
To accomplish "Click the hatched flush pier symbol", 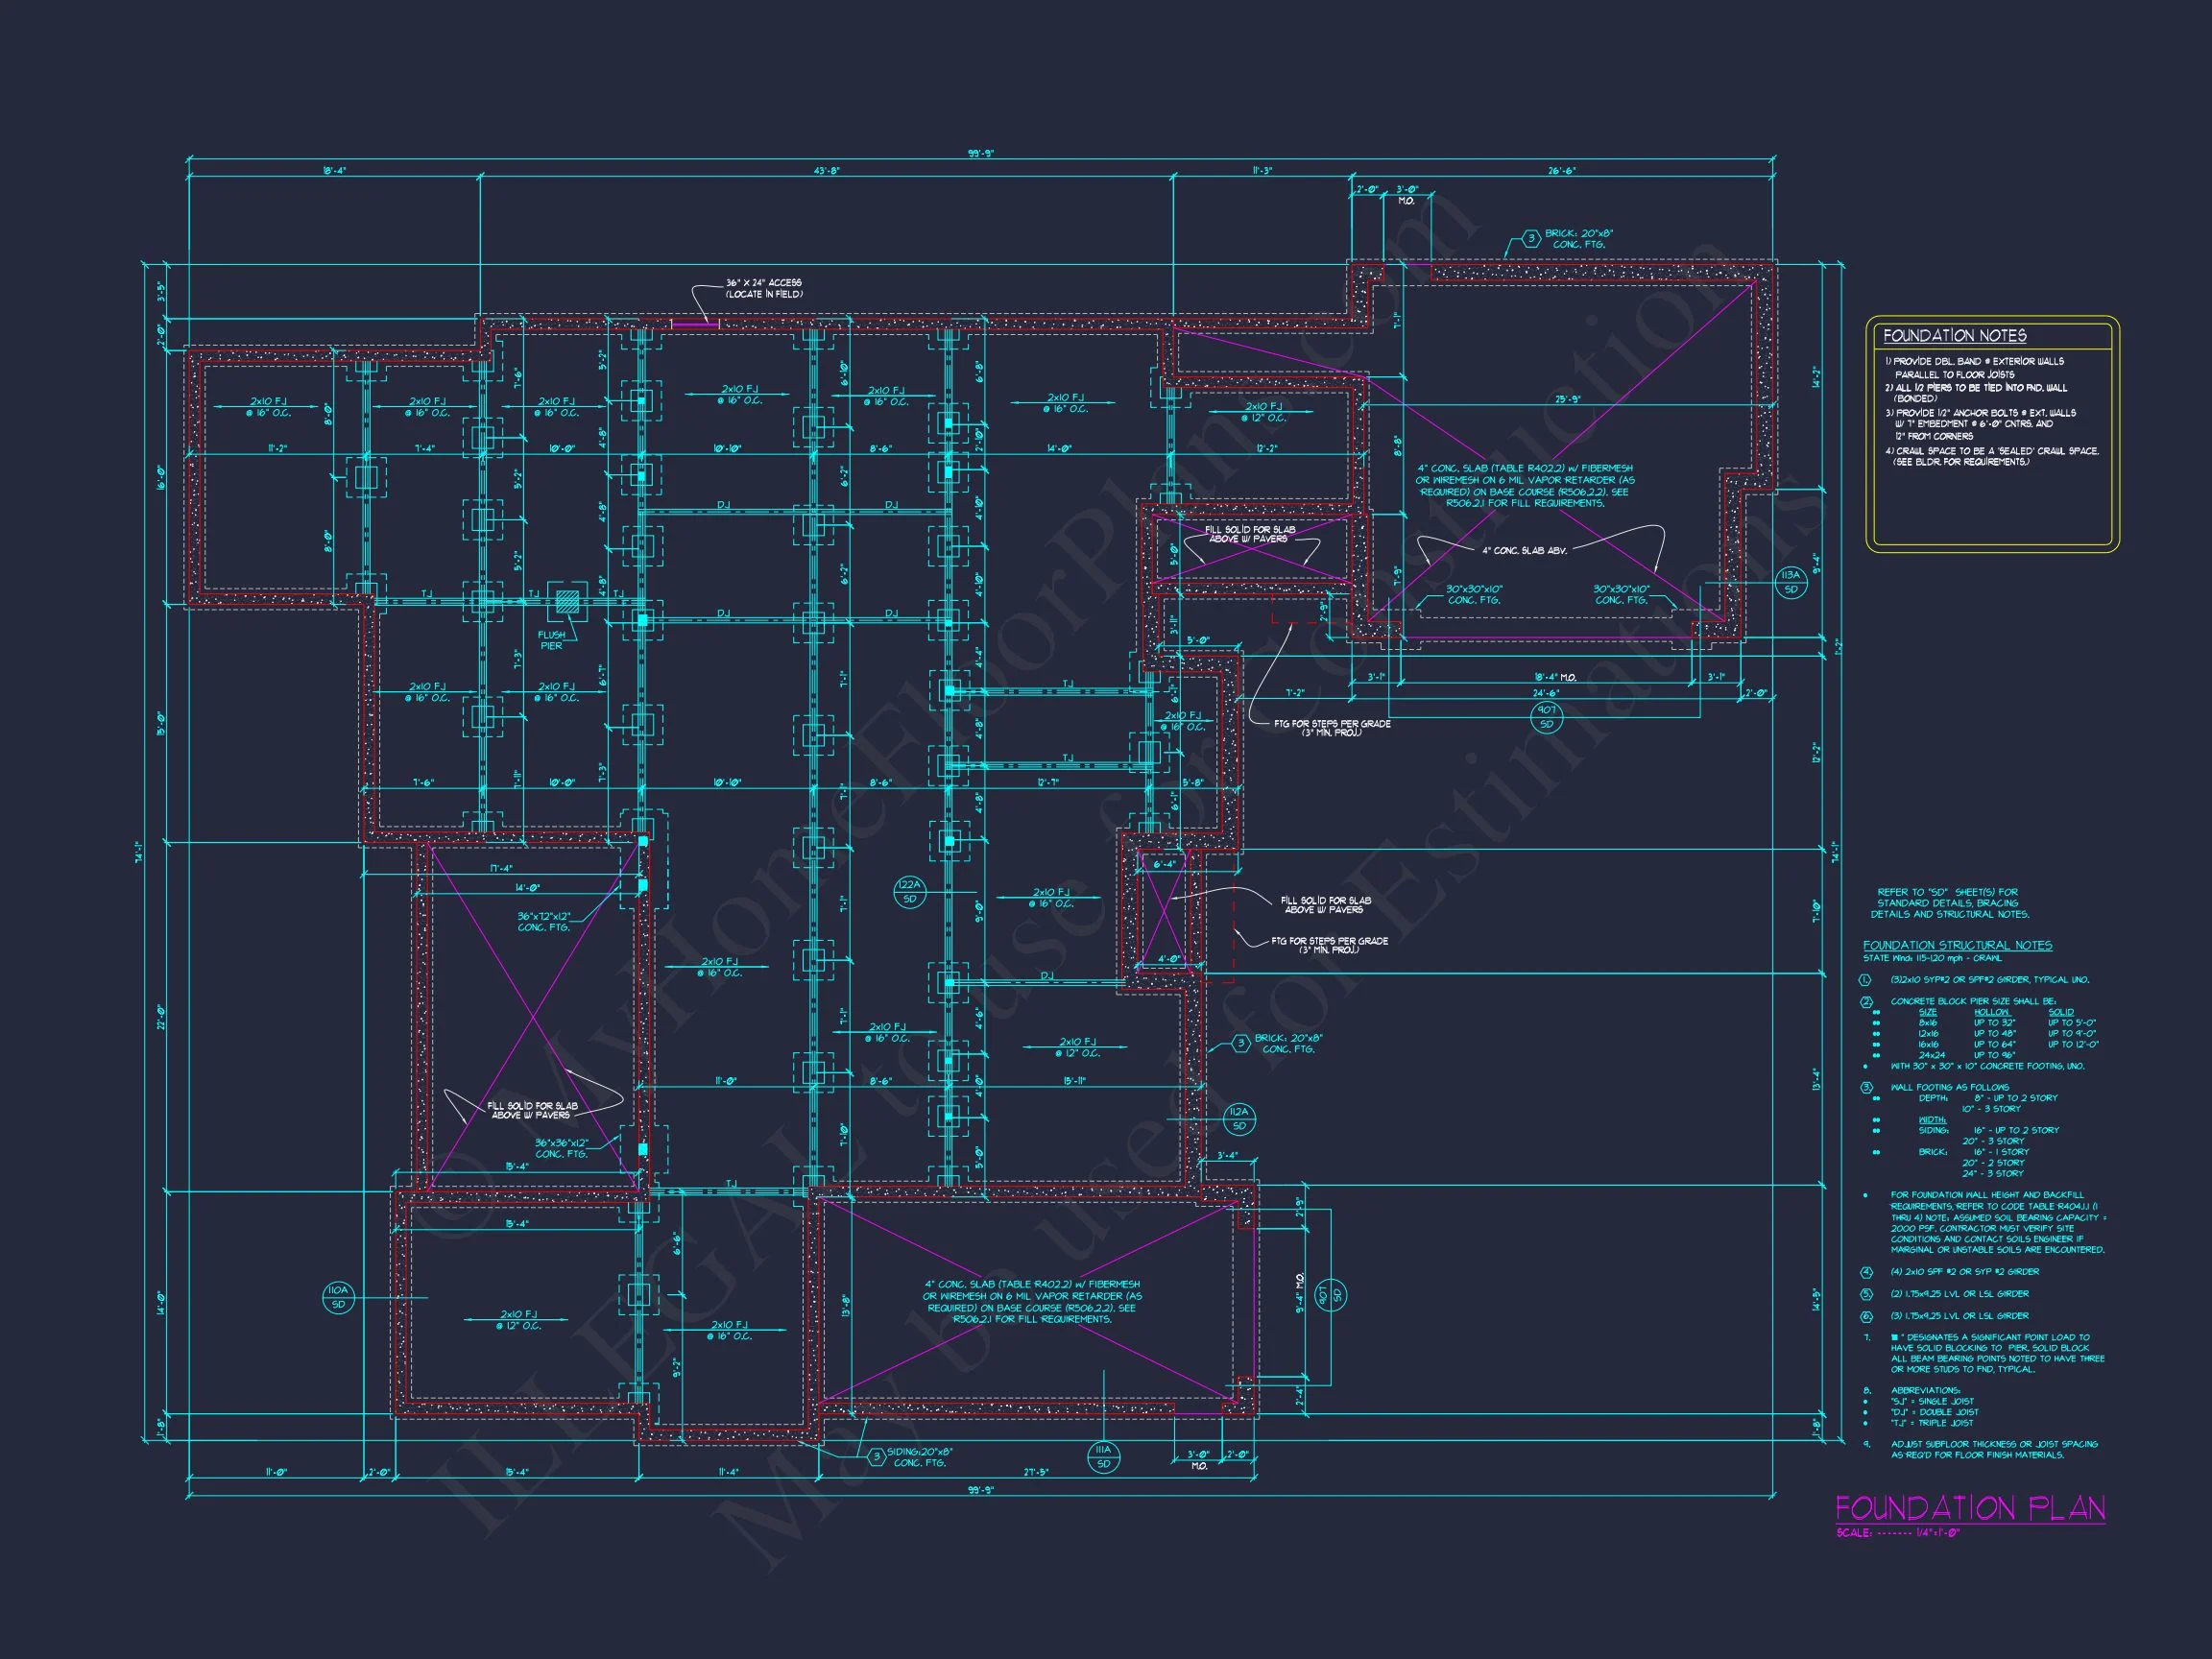I will (567, 600).
